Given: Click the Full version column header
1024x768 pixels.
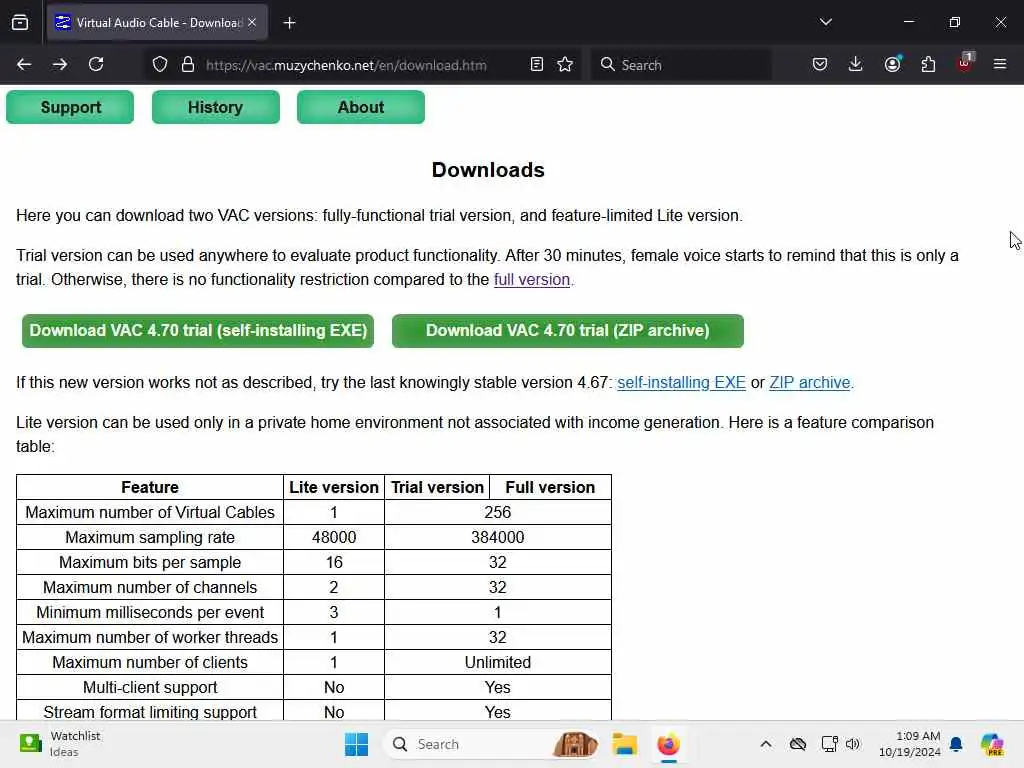Looking at the screenshot, I should point(550,487).
